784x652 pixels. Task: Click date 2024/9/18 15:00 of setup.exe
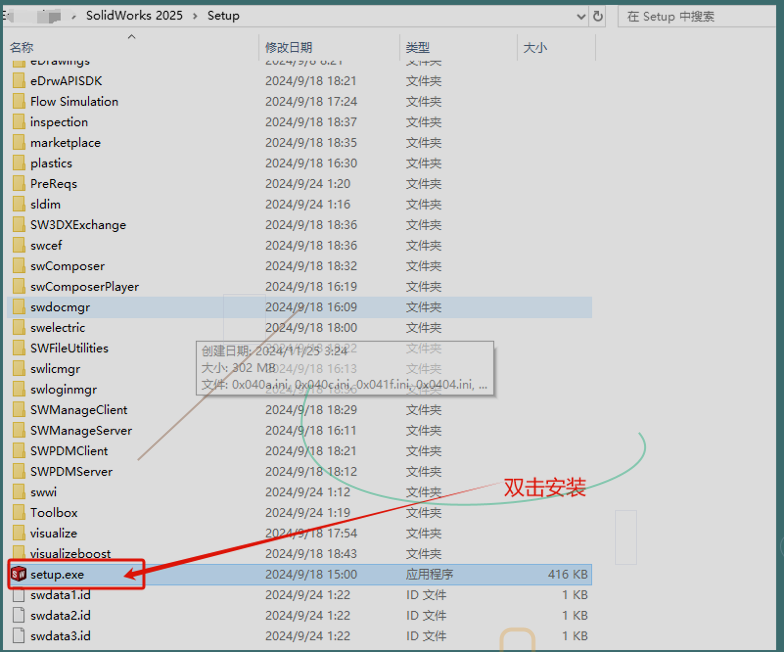click(x=311, y=574)
